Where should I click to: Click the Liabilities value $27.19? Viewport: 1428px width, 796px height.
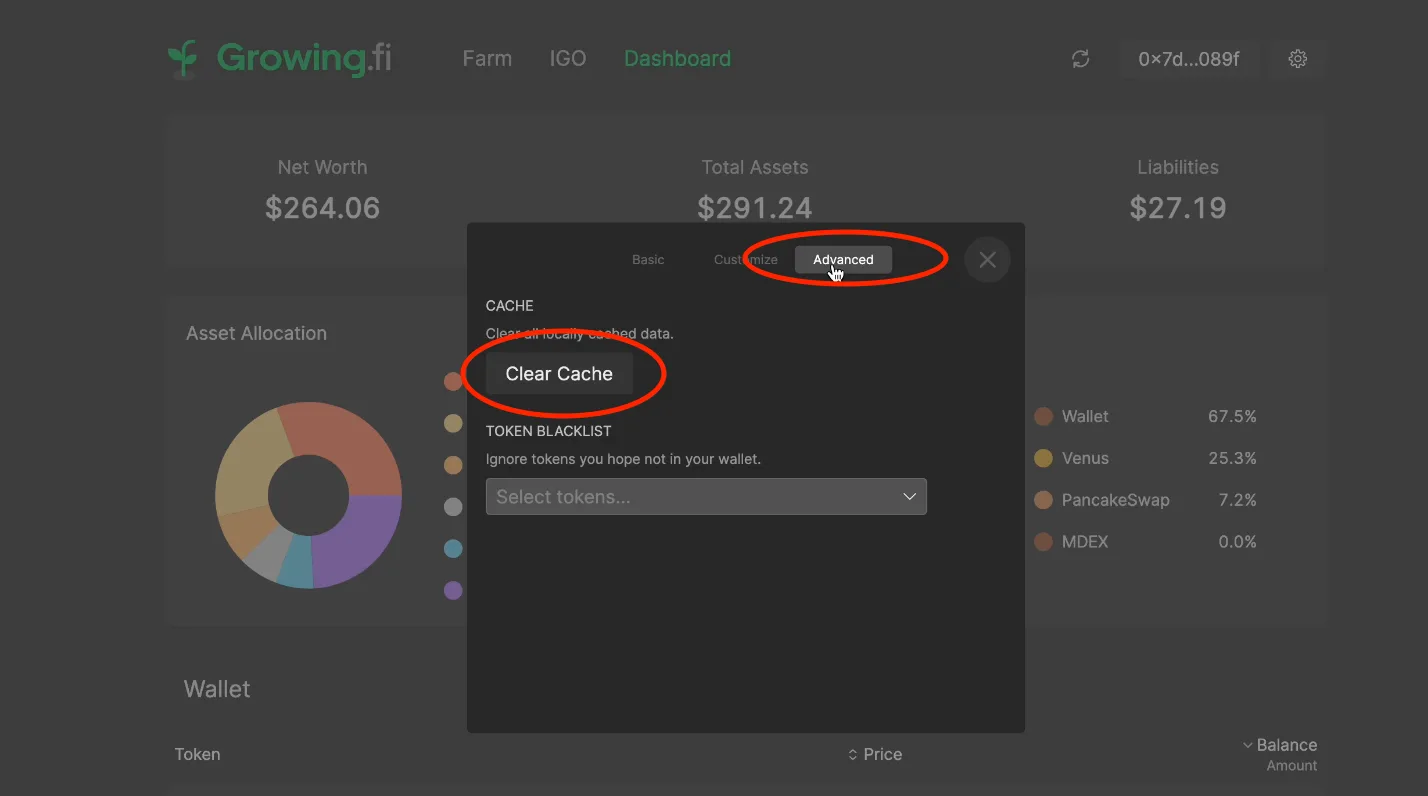[1178, 208]
